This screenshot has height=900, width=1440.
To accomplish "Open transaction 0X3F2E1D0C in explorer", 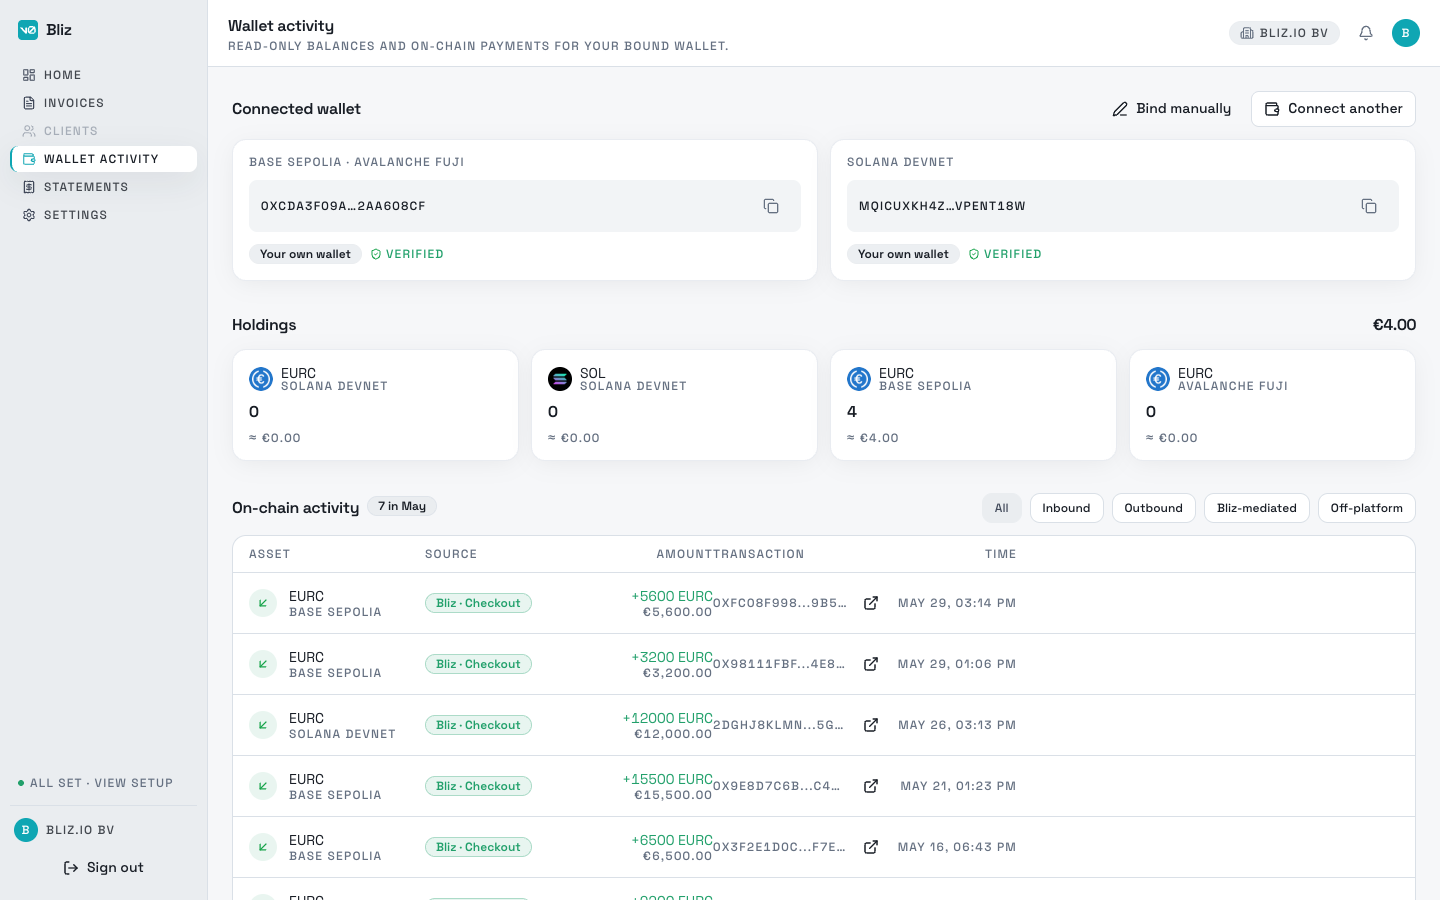I will point(871,847).
